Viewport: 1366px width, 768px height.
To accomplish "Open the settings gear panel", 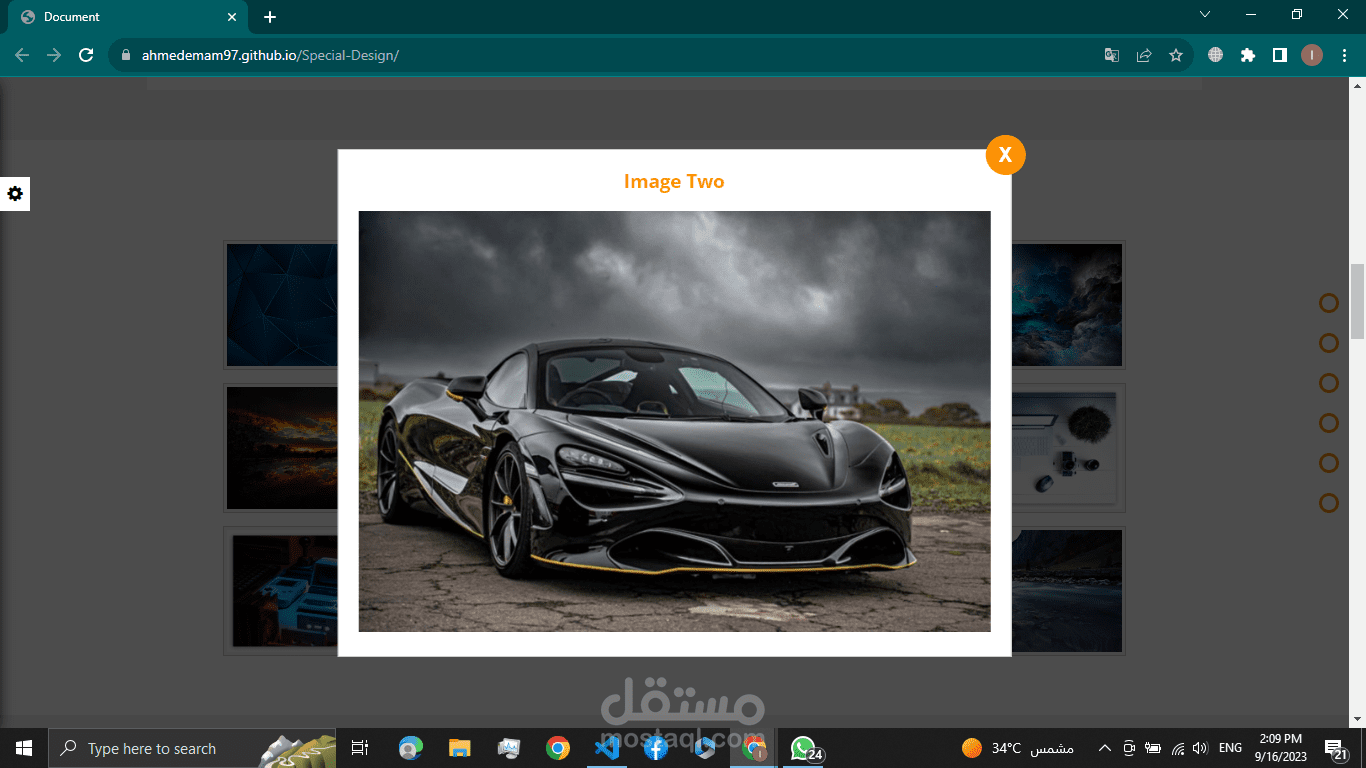I will pyautogui.click(x=15, y=194).
